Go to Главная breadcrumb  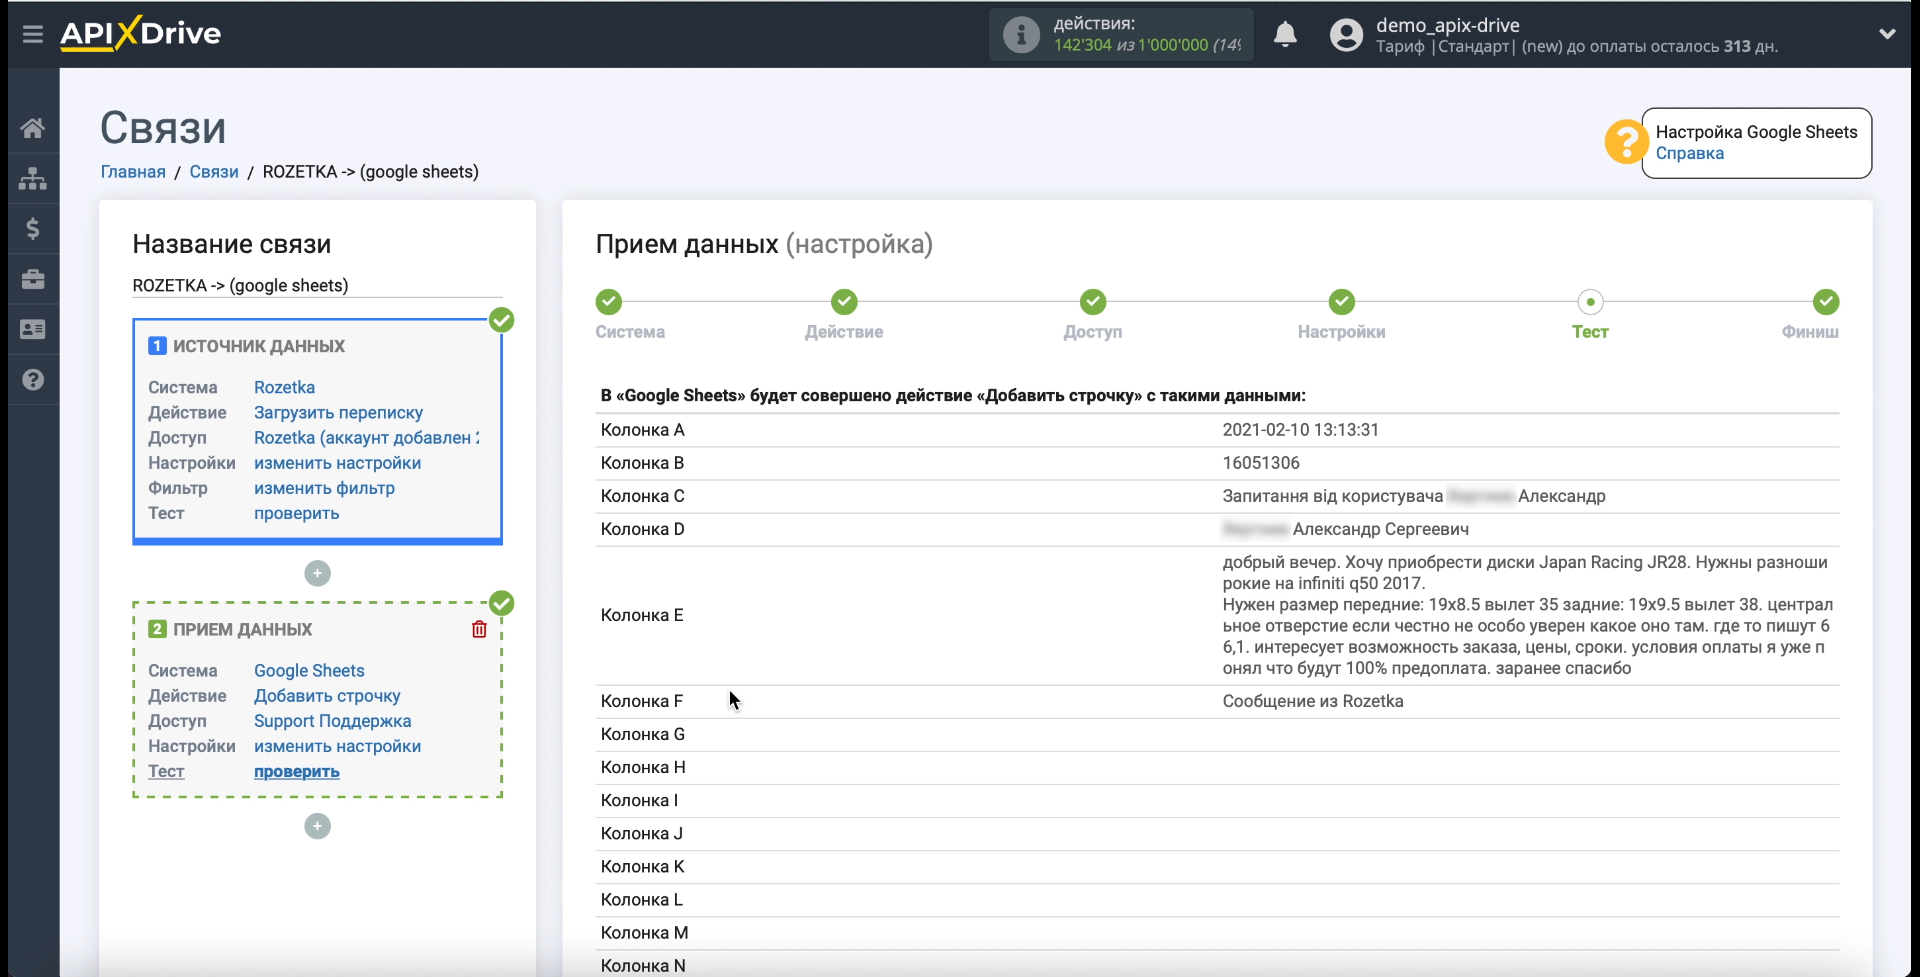tap(133, 172)
